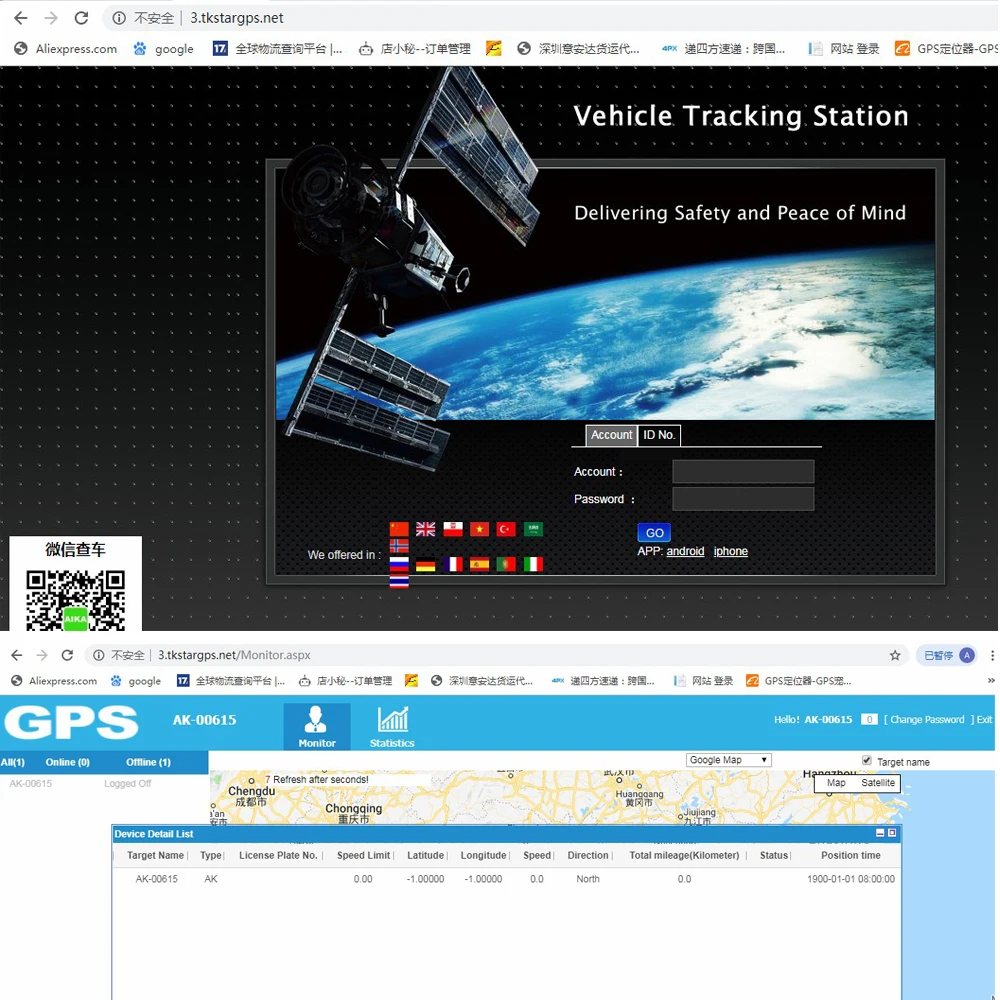Pick the Norwegian flag language
The image size is (1000, 1000).
click(x=399, y=546)
